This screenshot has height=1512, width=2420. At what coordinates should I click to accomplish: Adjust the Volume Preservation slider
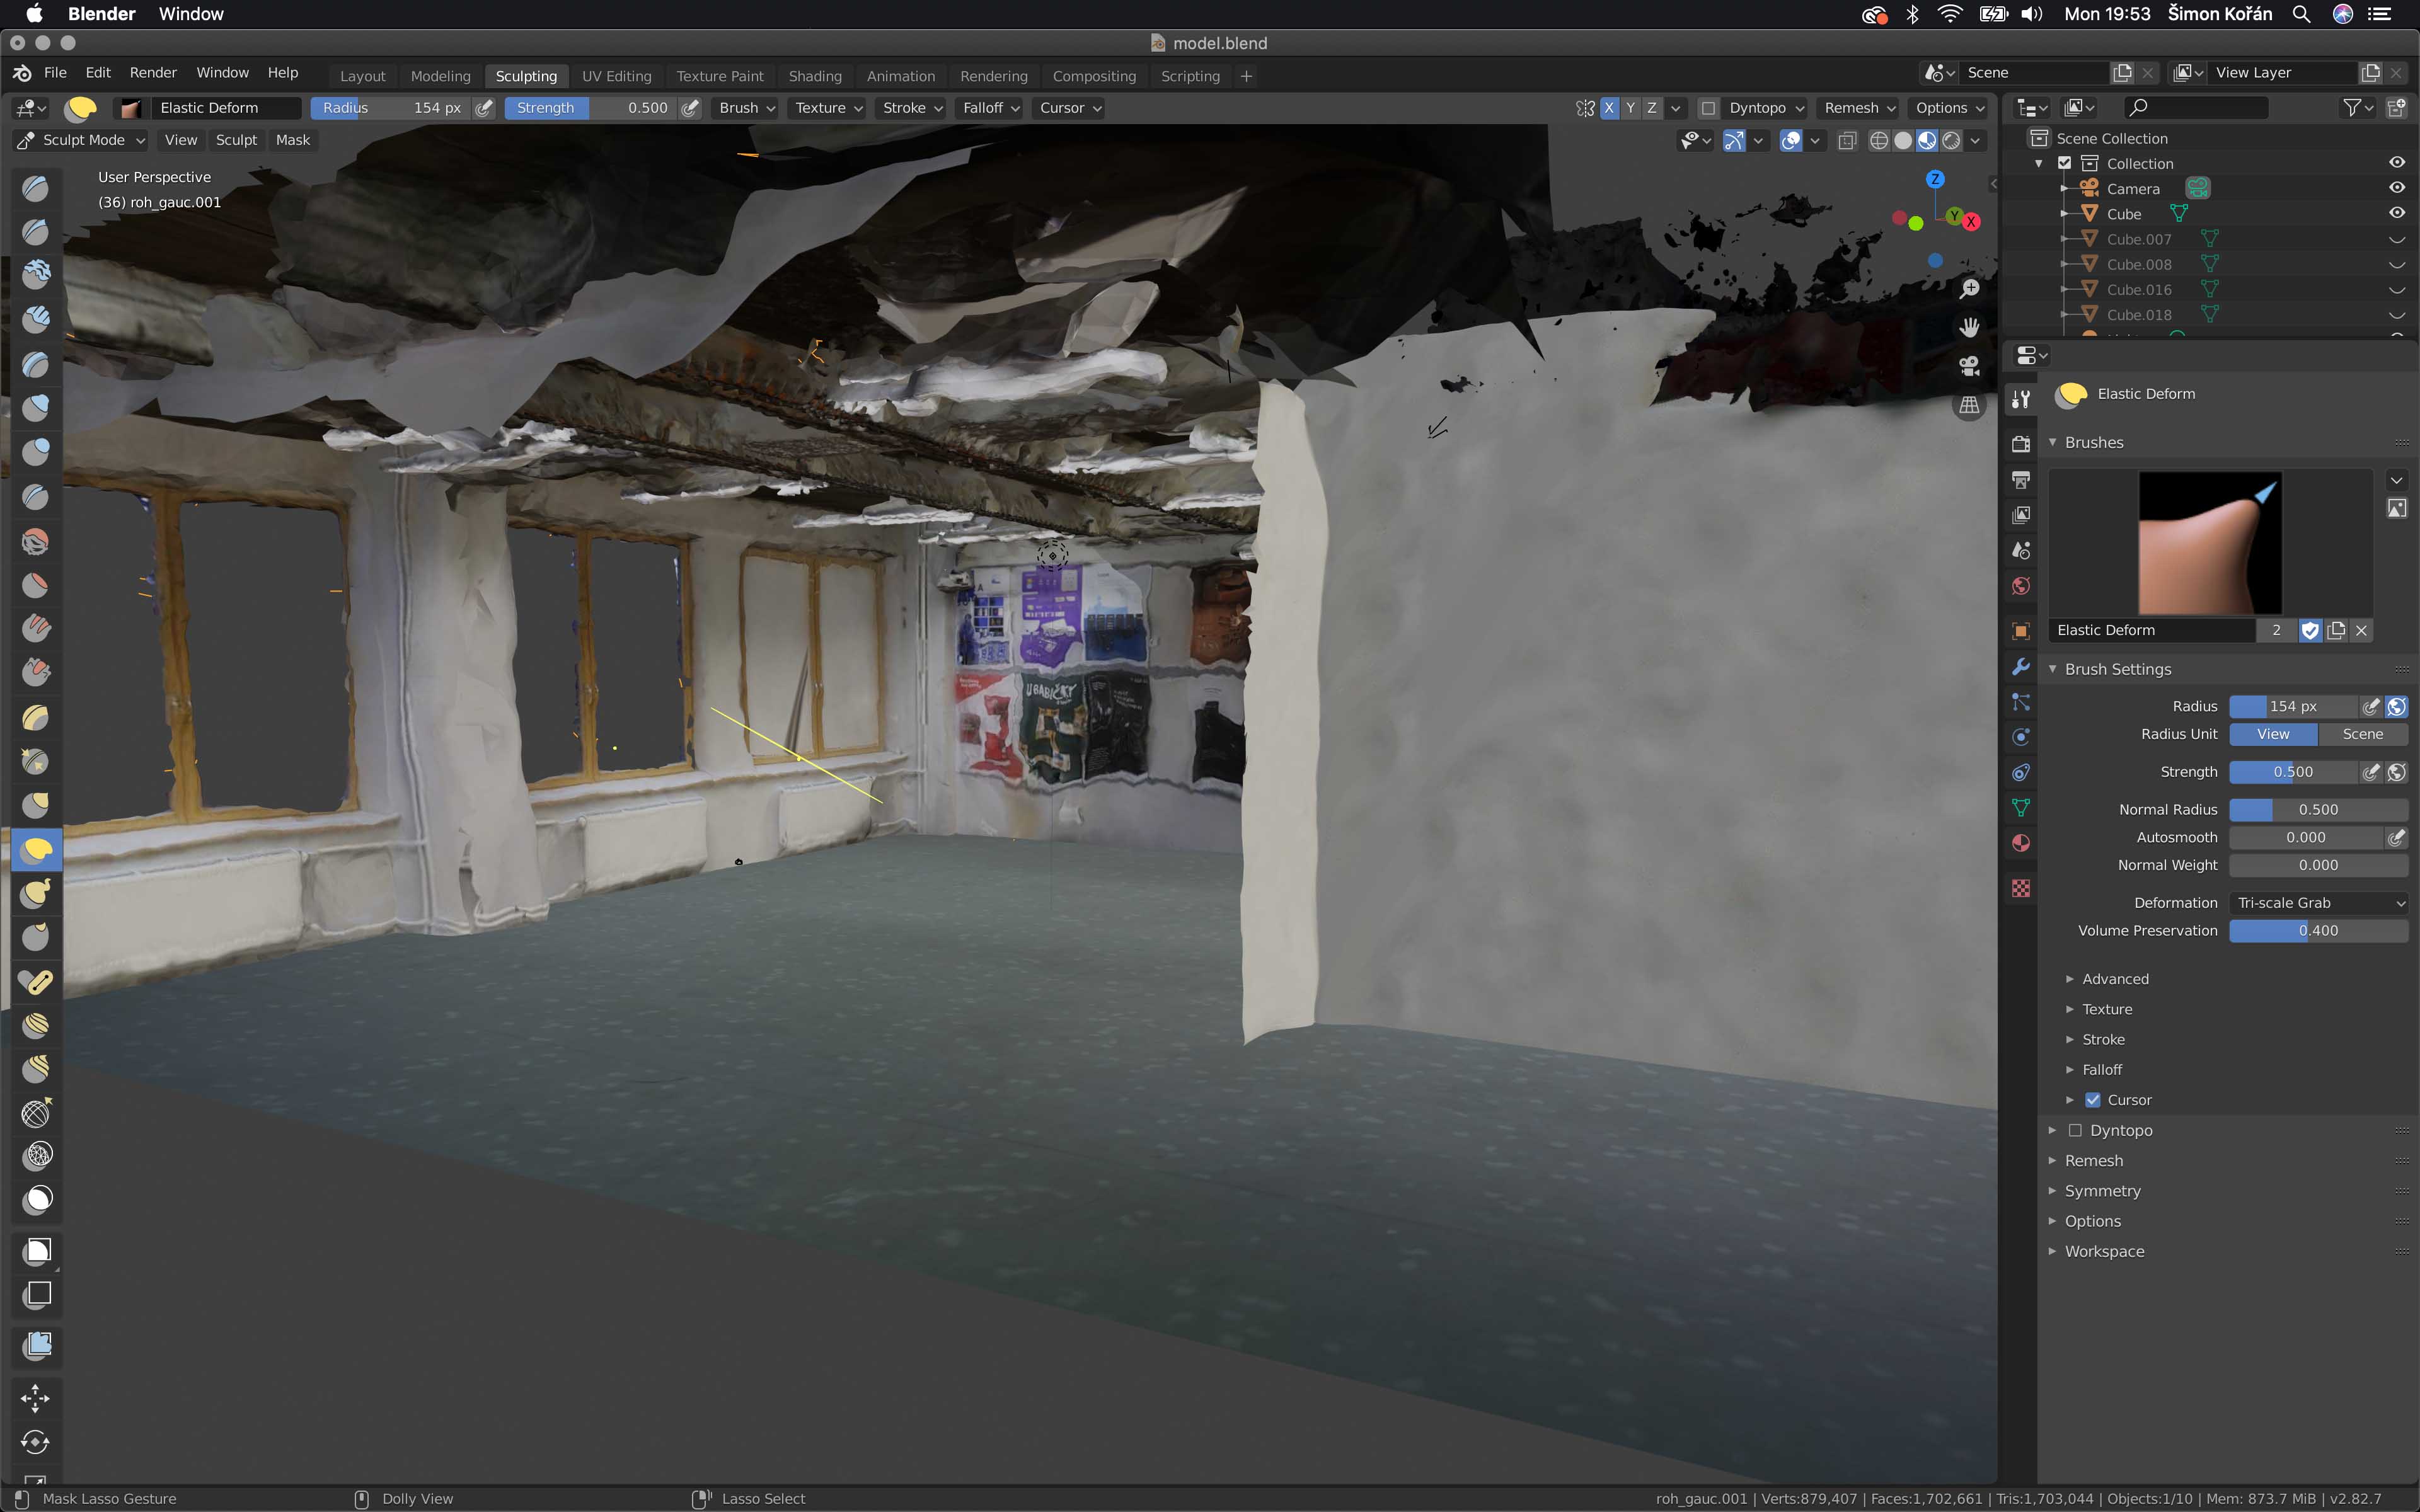(x=2318, y=930)
